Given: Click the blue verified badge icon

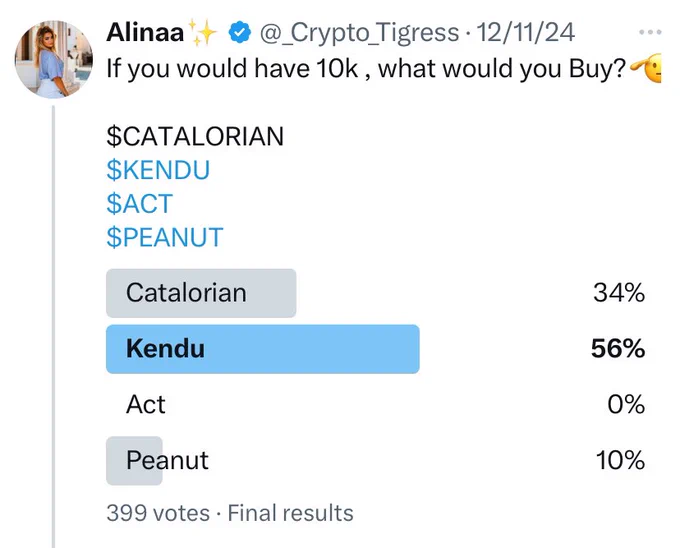Looking at the screenshot, I should [240, 32].
